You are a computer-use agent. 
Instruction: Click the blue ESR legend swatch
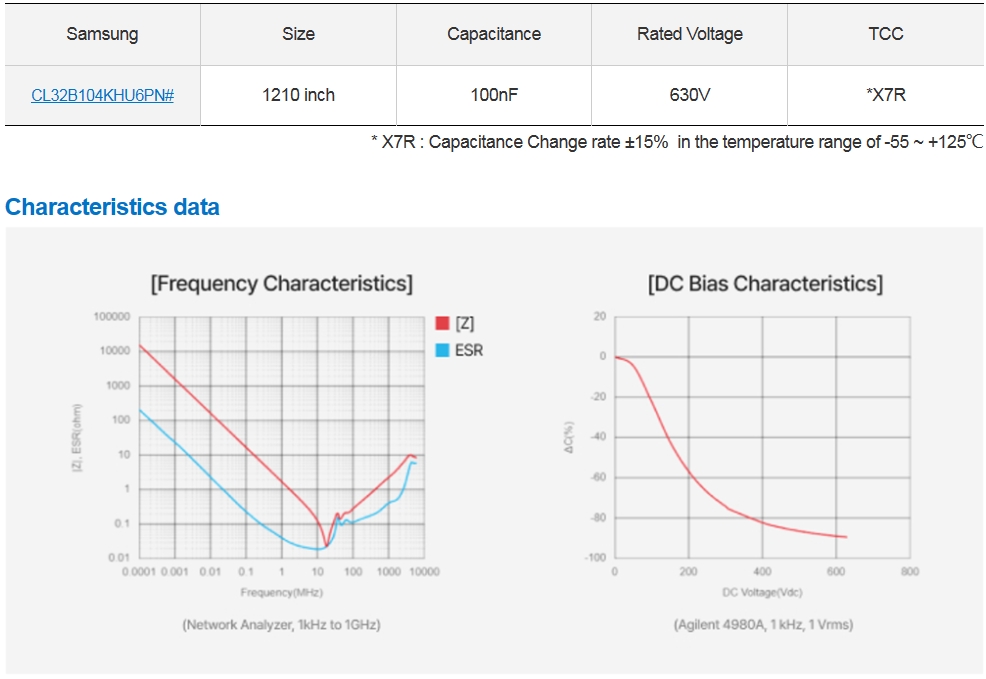click(x=442, y=350)
